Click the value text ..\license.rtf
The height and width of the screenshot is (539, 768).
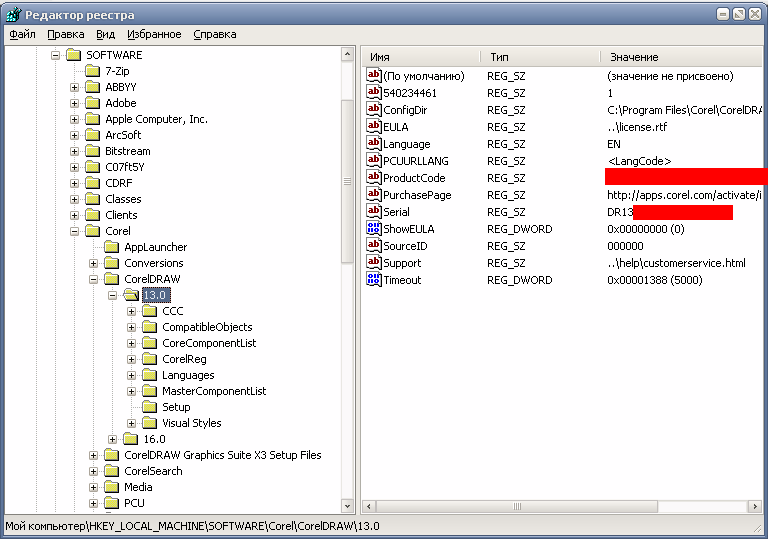[x=637, y=127]
